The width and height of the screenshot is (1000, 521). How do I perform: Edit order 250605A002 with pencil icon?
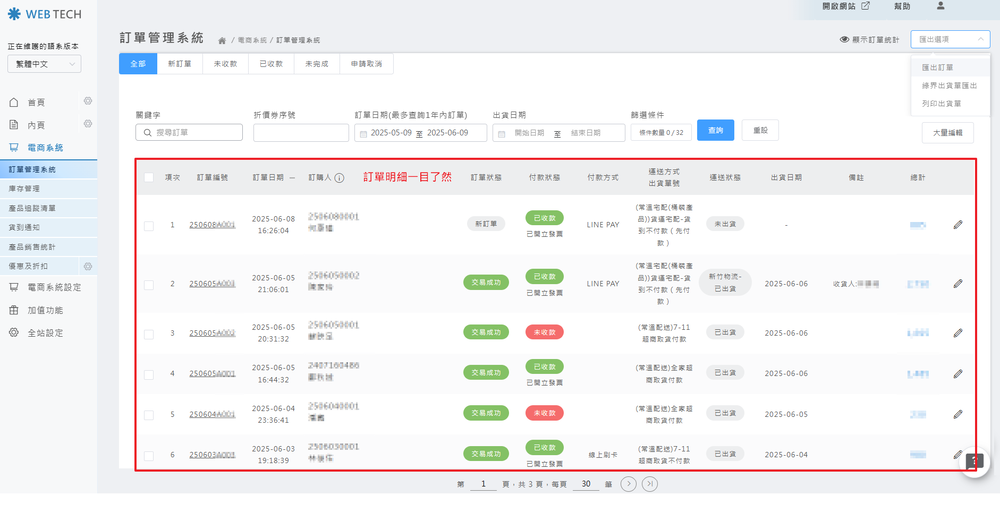(x=958, y=333)
